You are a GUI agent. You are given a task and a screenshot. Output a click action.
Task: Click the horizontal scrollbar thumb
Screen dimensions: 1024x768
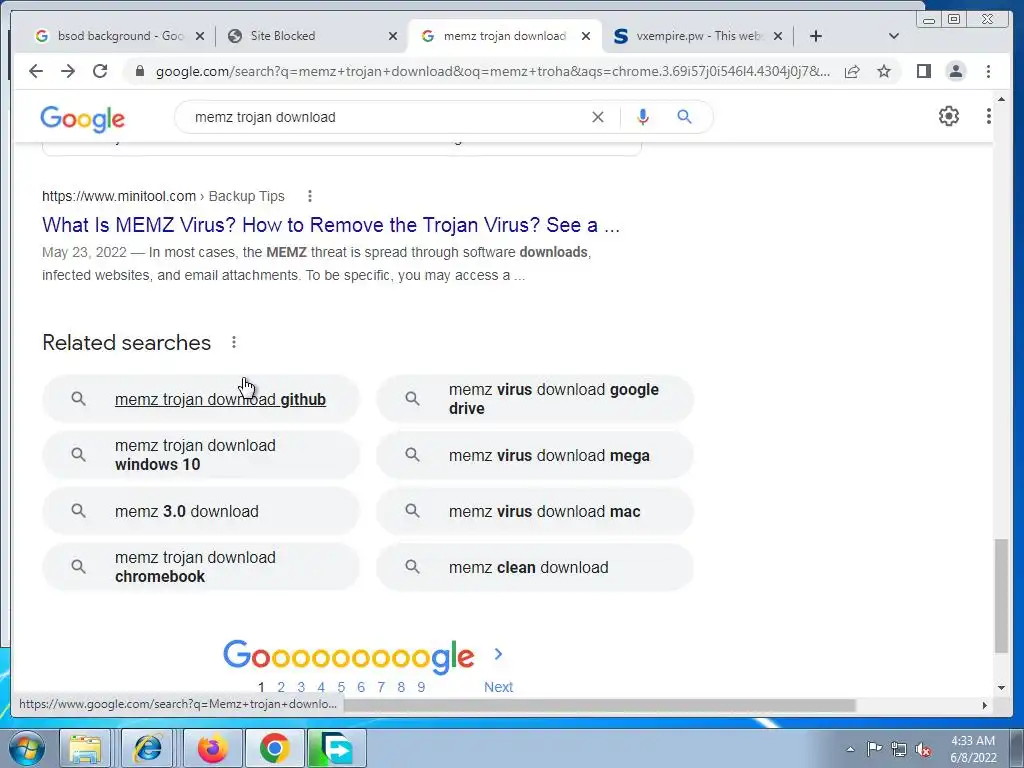tap(600, 705)
